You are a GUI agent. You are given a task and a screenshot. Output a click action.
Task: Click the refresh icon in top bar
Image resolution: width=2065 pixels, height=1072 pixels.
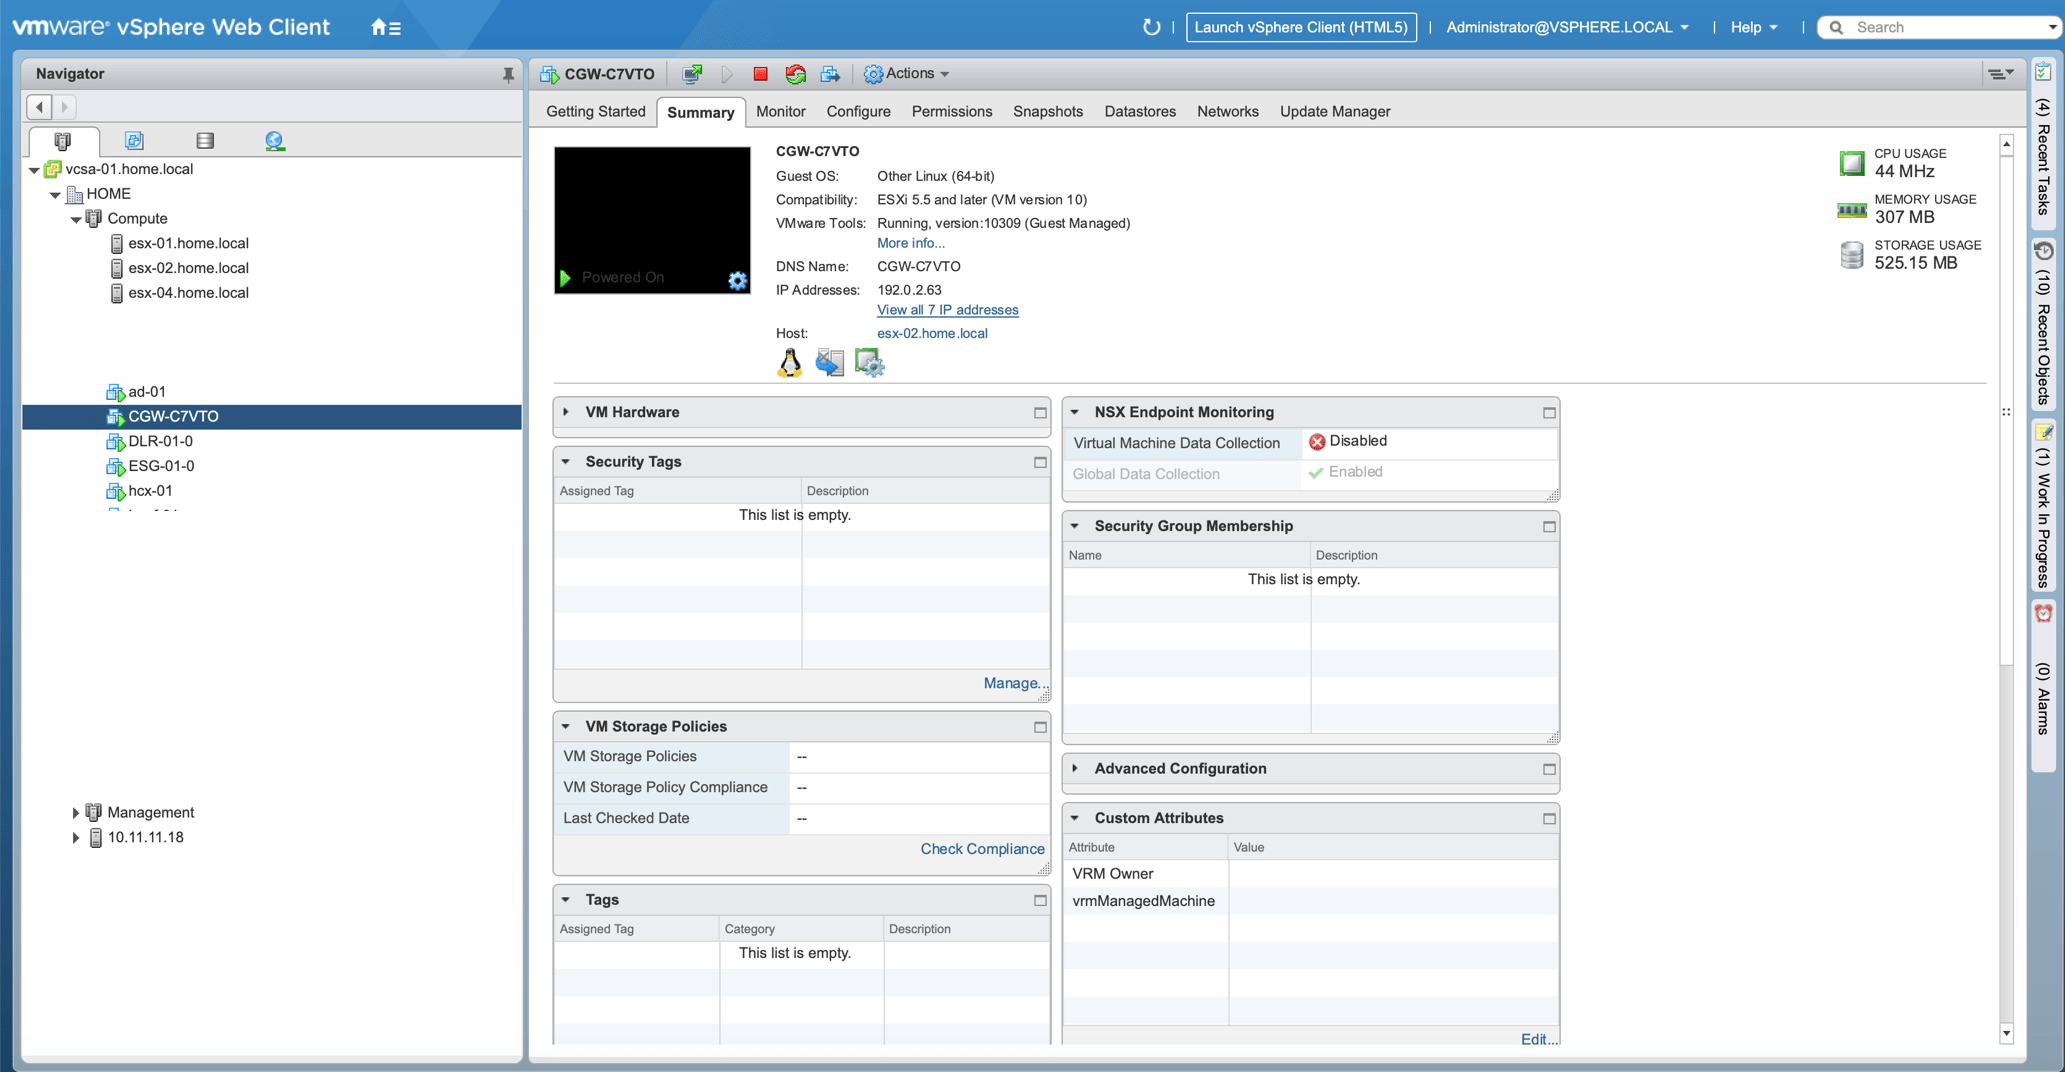(x=1151, y=27)
